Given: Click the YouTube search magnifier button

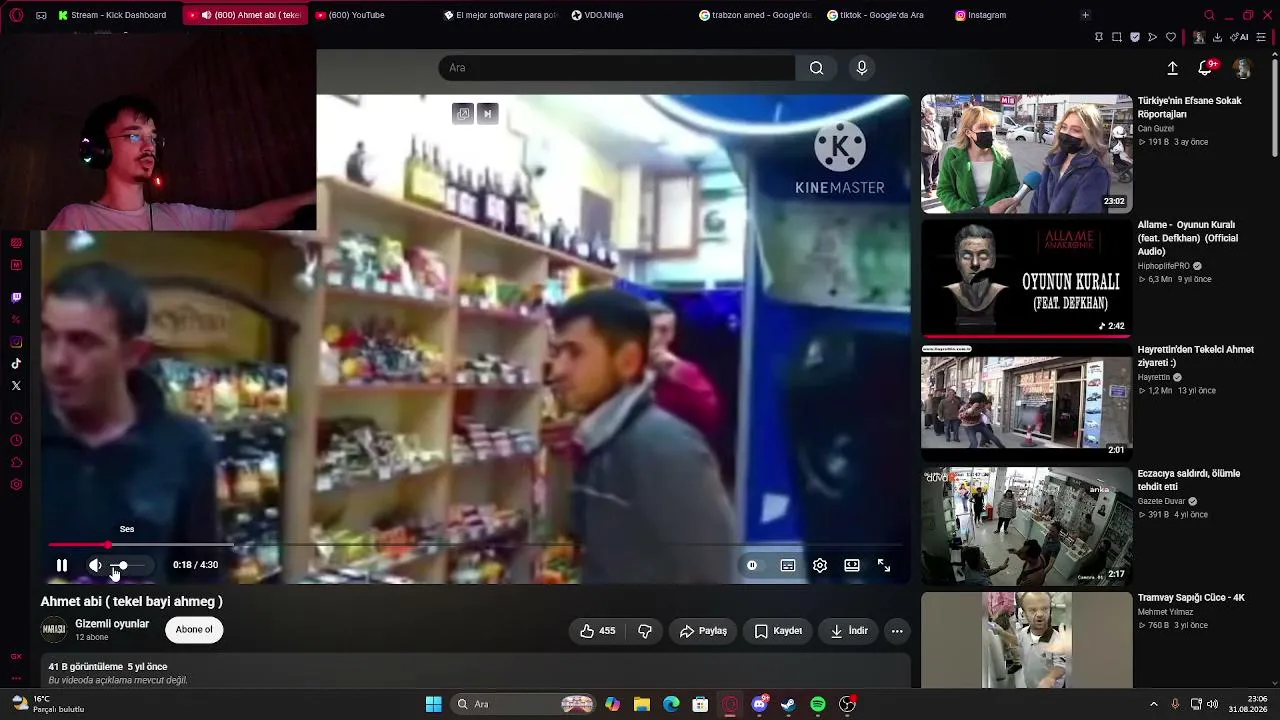Looking at the screenshot, I should pyautogui.click(x=817, y=68).
